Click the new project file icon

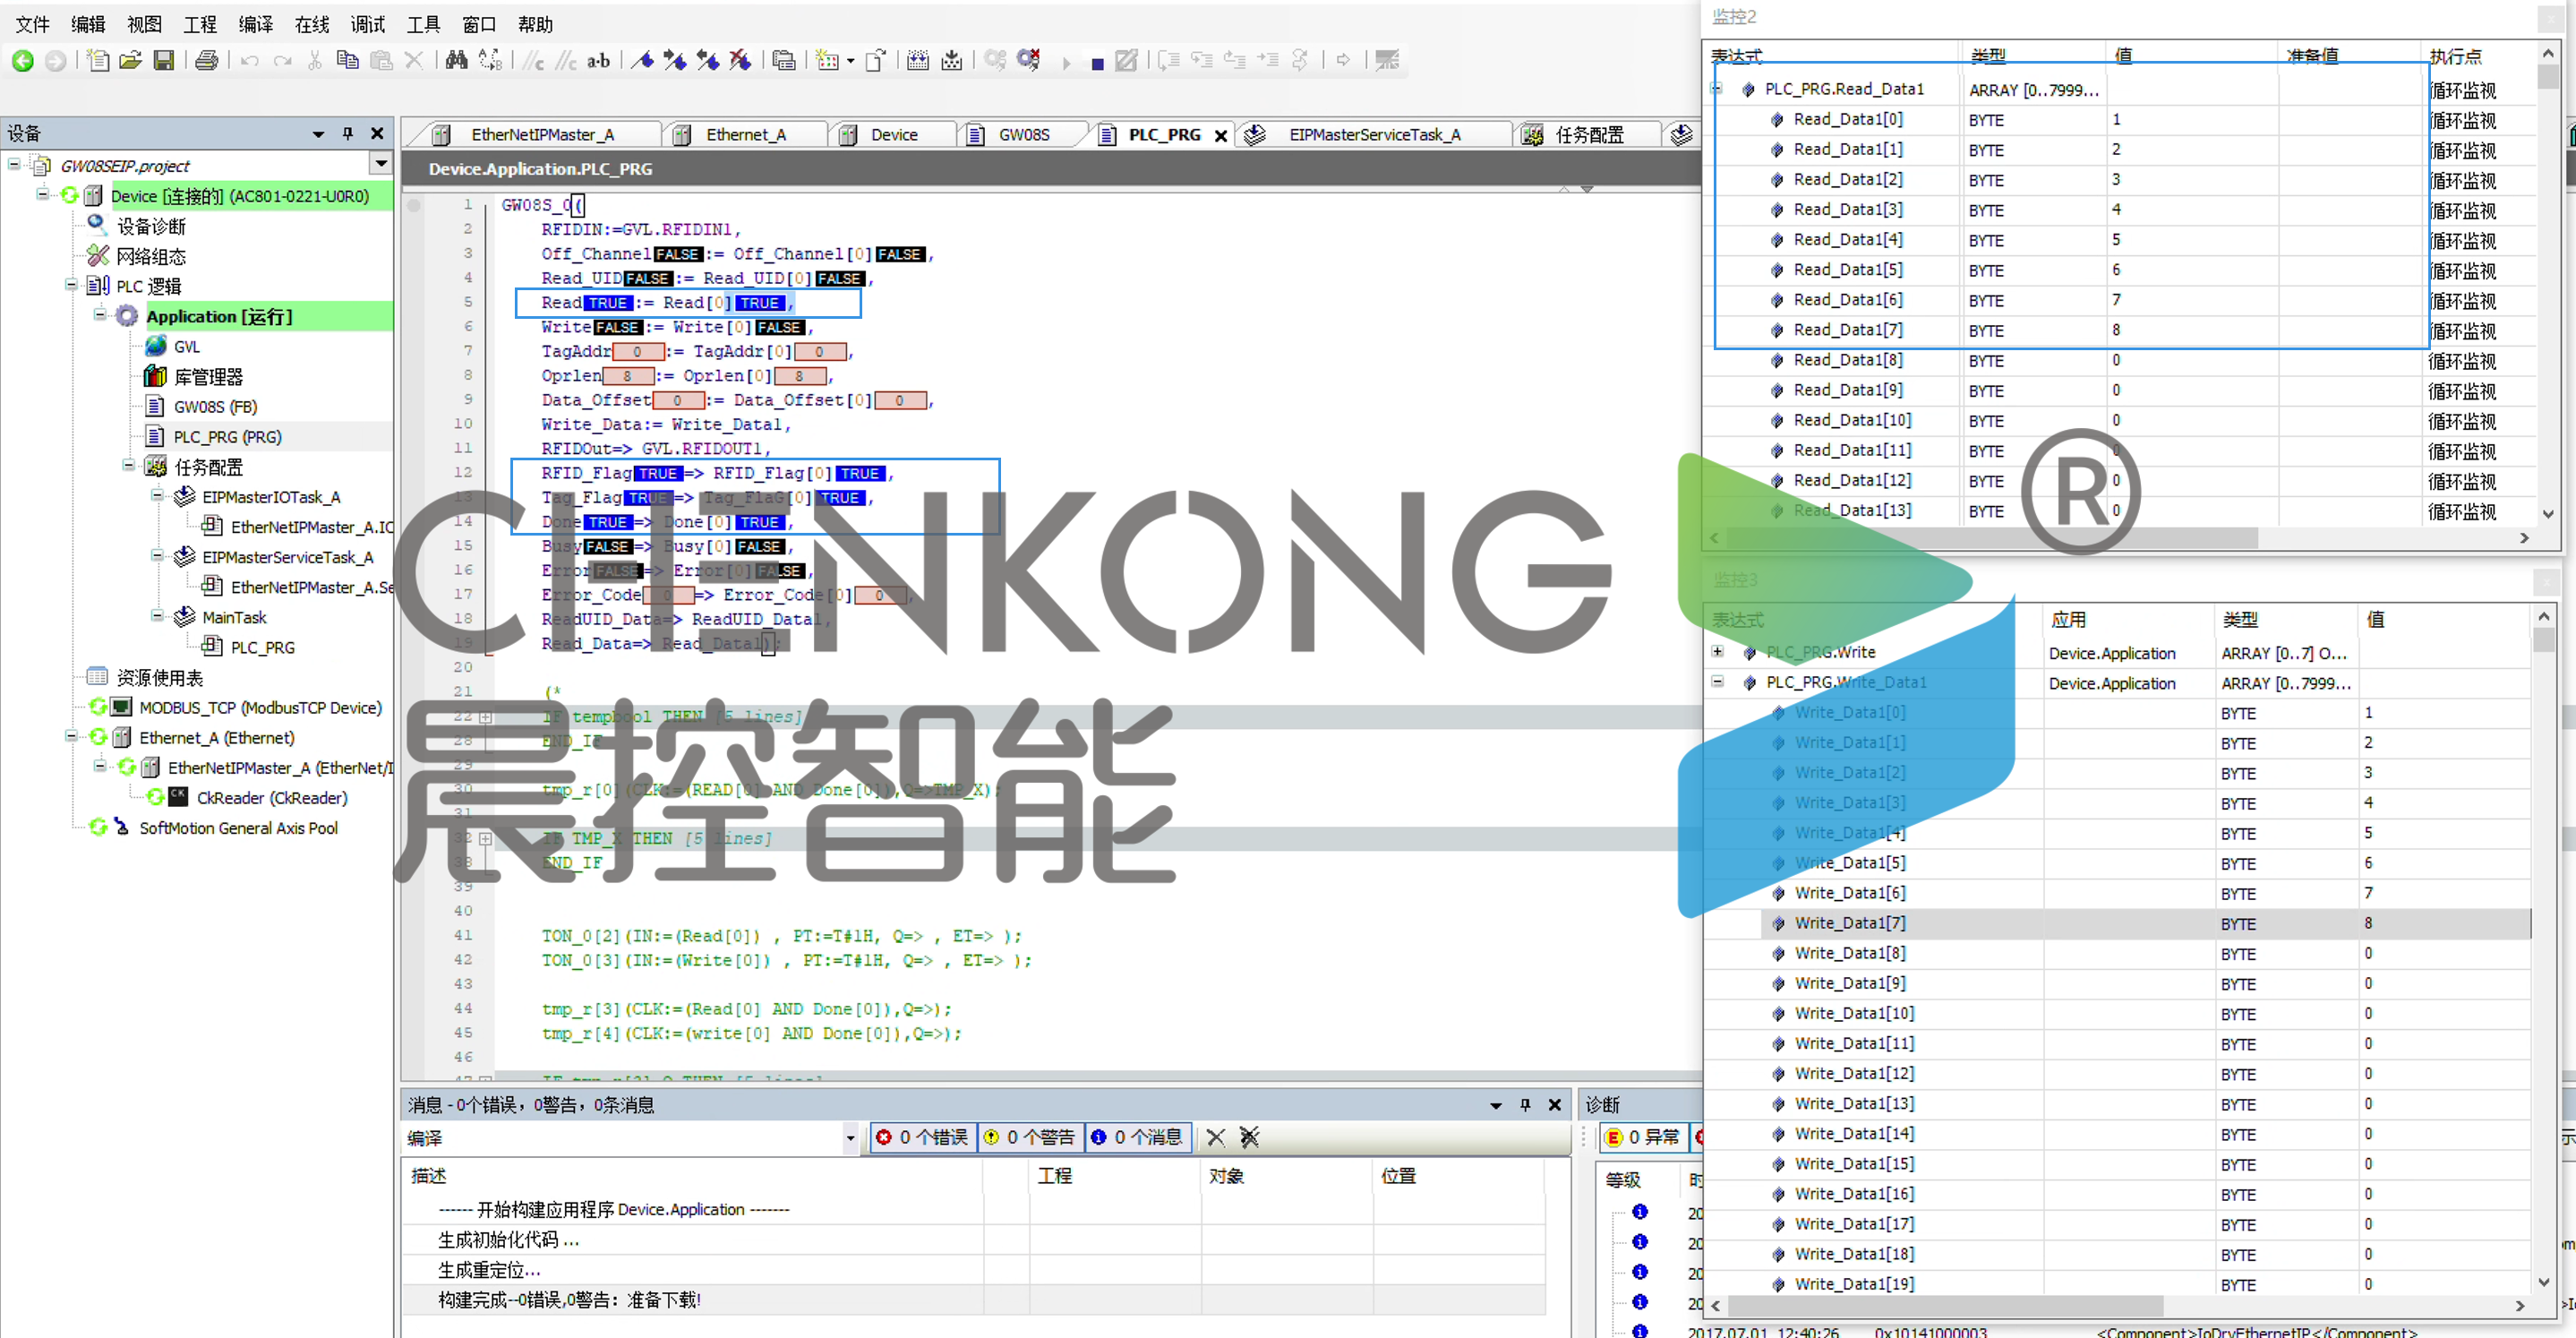click(x=98, y=61)
